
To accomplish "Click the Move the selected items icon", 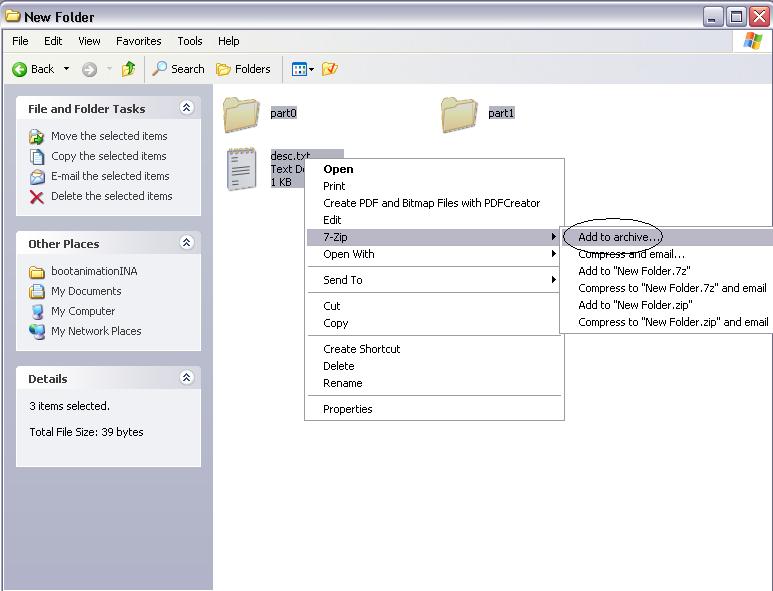I will 36,136.
